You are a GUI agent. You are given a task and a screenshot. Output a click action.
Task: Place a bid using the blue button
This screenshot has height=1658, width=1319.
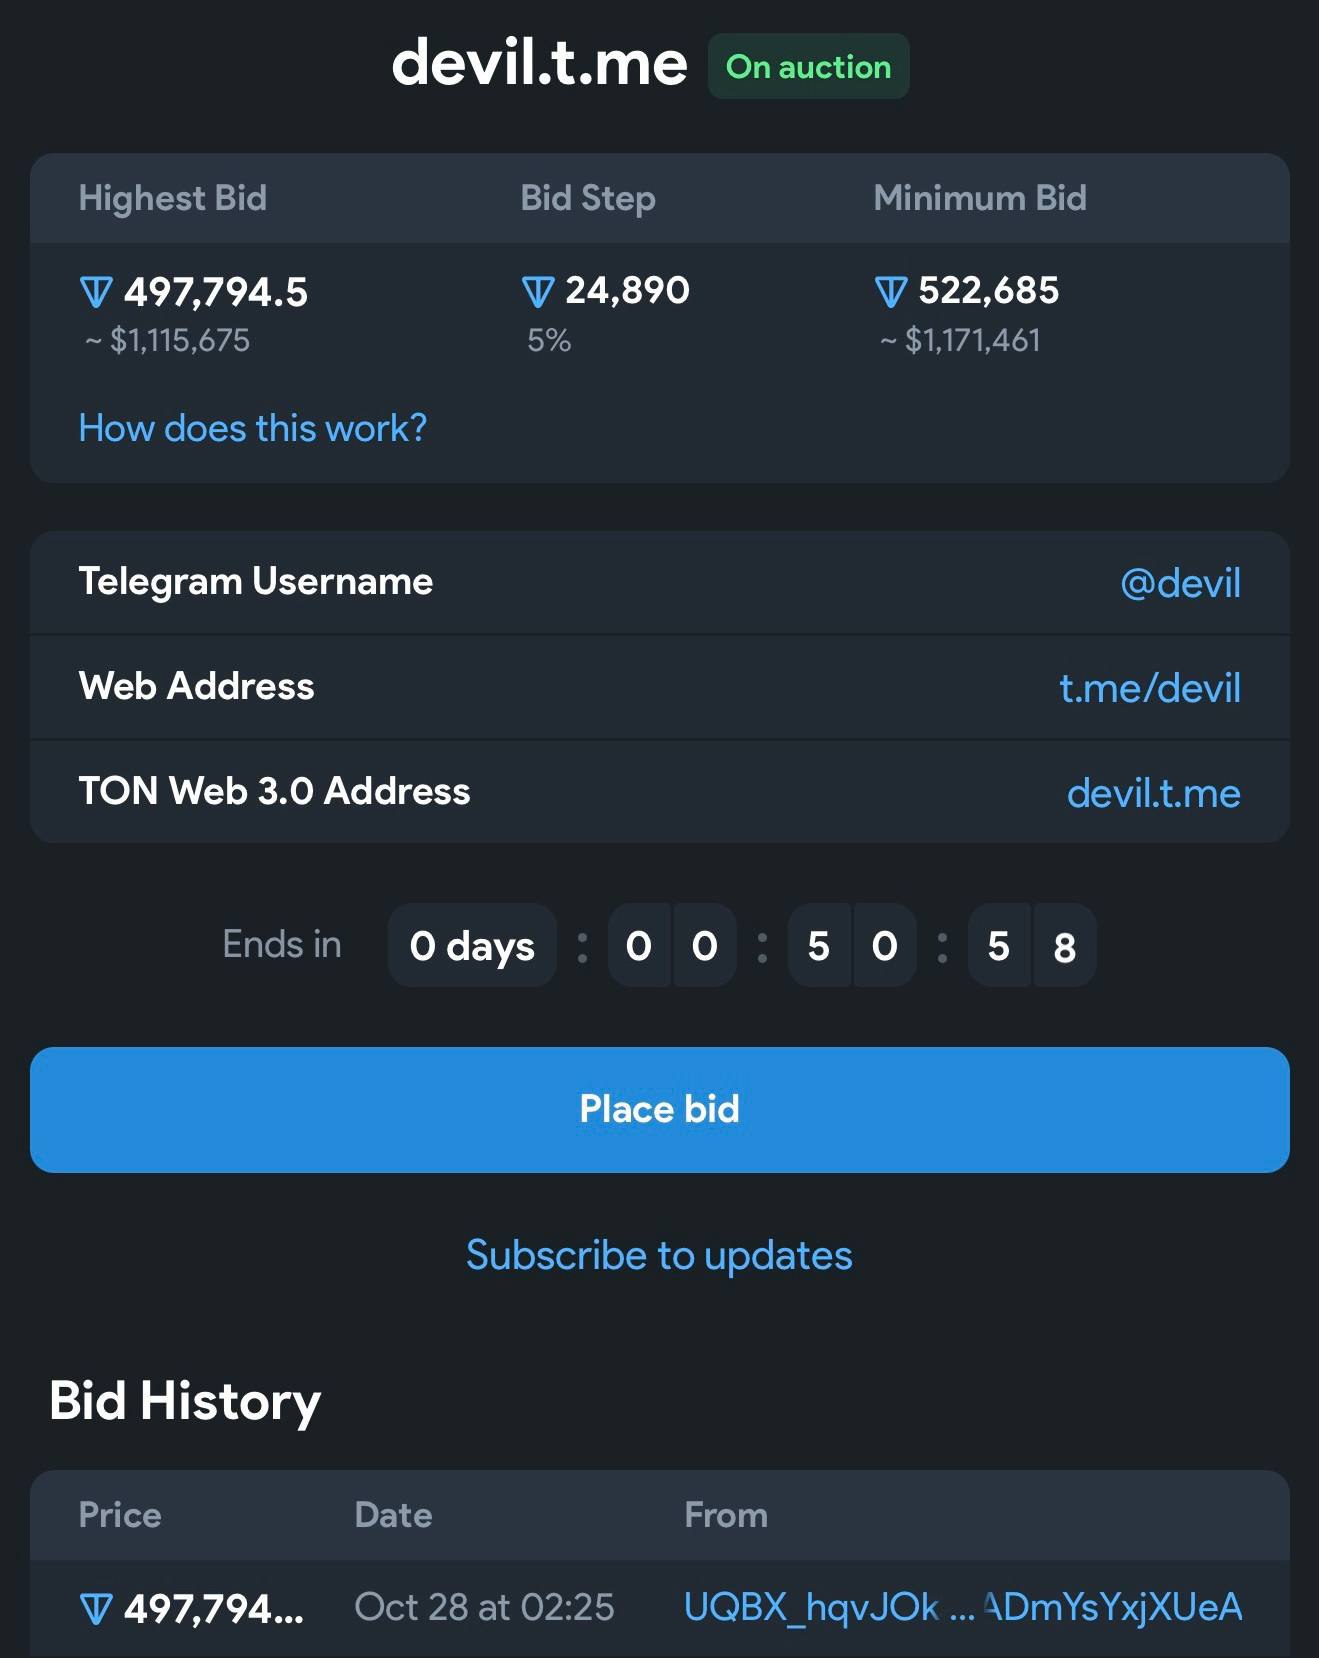[660, 1110]
